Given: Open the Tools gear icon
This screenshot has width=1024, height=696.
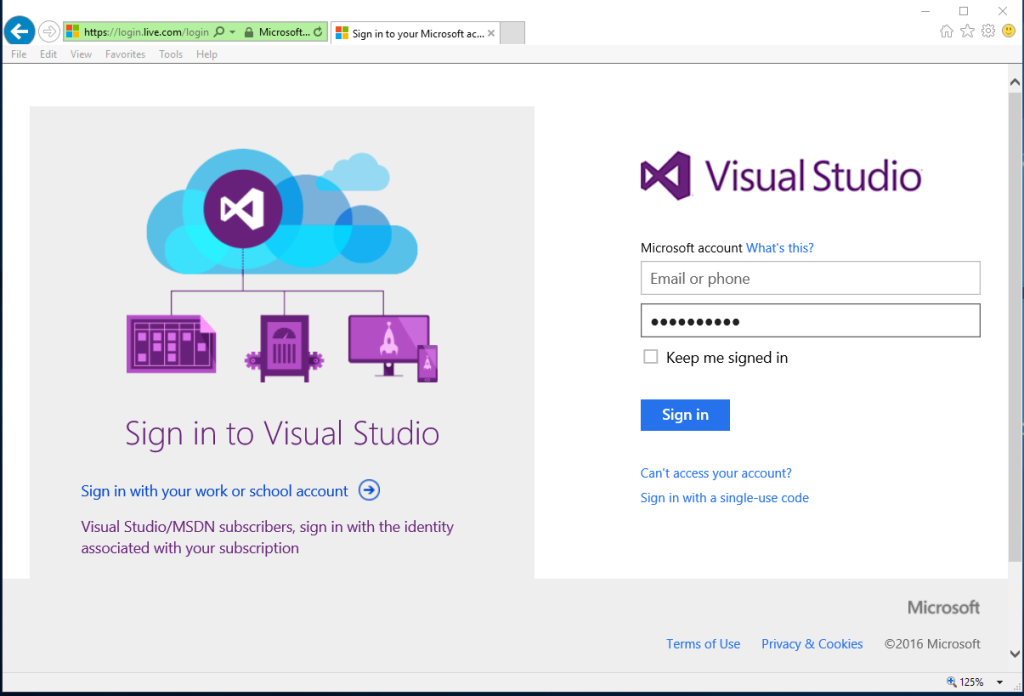Looking at the screenshot, I should [988, 31].
